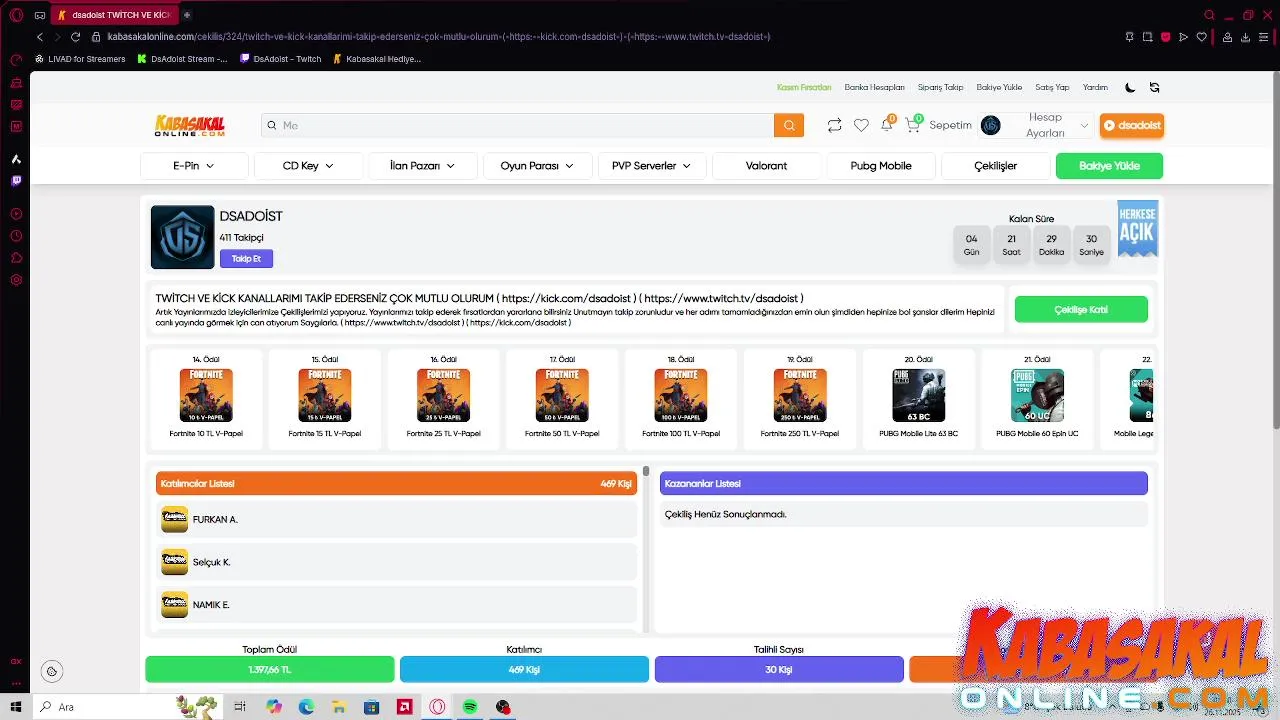Expand the PVP Serverler dropdown menu
Viewport: 1280px width, 720px height.
coord(651,166)
